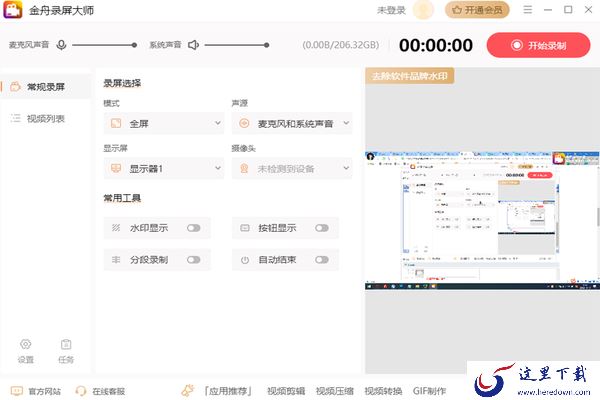Click the 视频列表 list icon in sidebar
The height and width of the screenshot is (400, 600).
15,118
